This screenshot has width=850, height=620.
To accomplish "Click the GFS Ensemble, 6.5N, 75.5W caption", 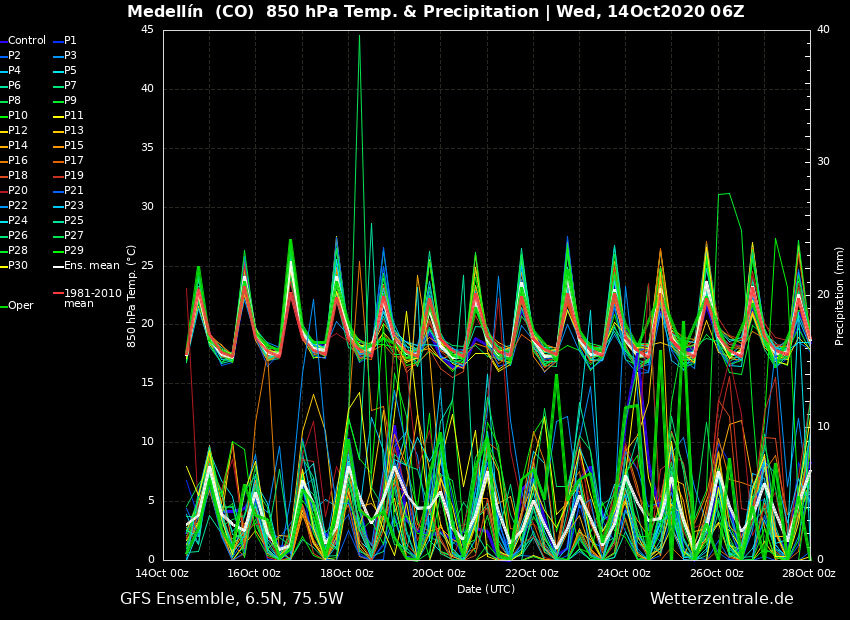I will pos(231,598).
